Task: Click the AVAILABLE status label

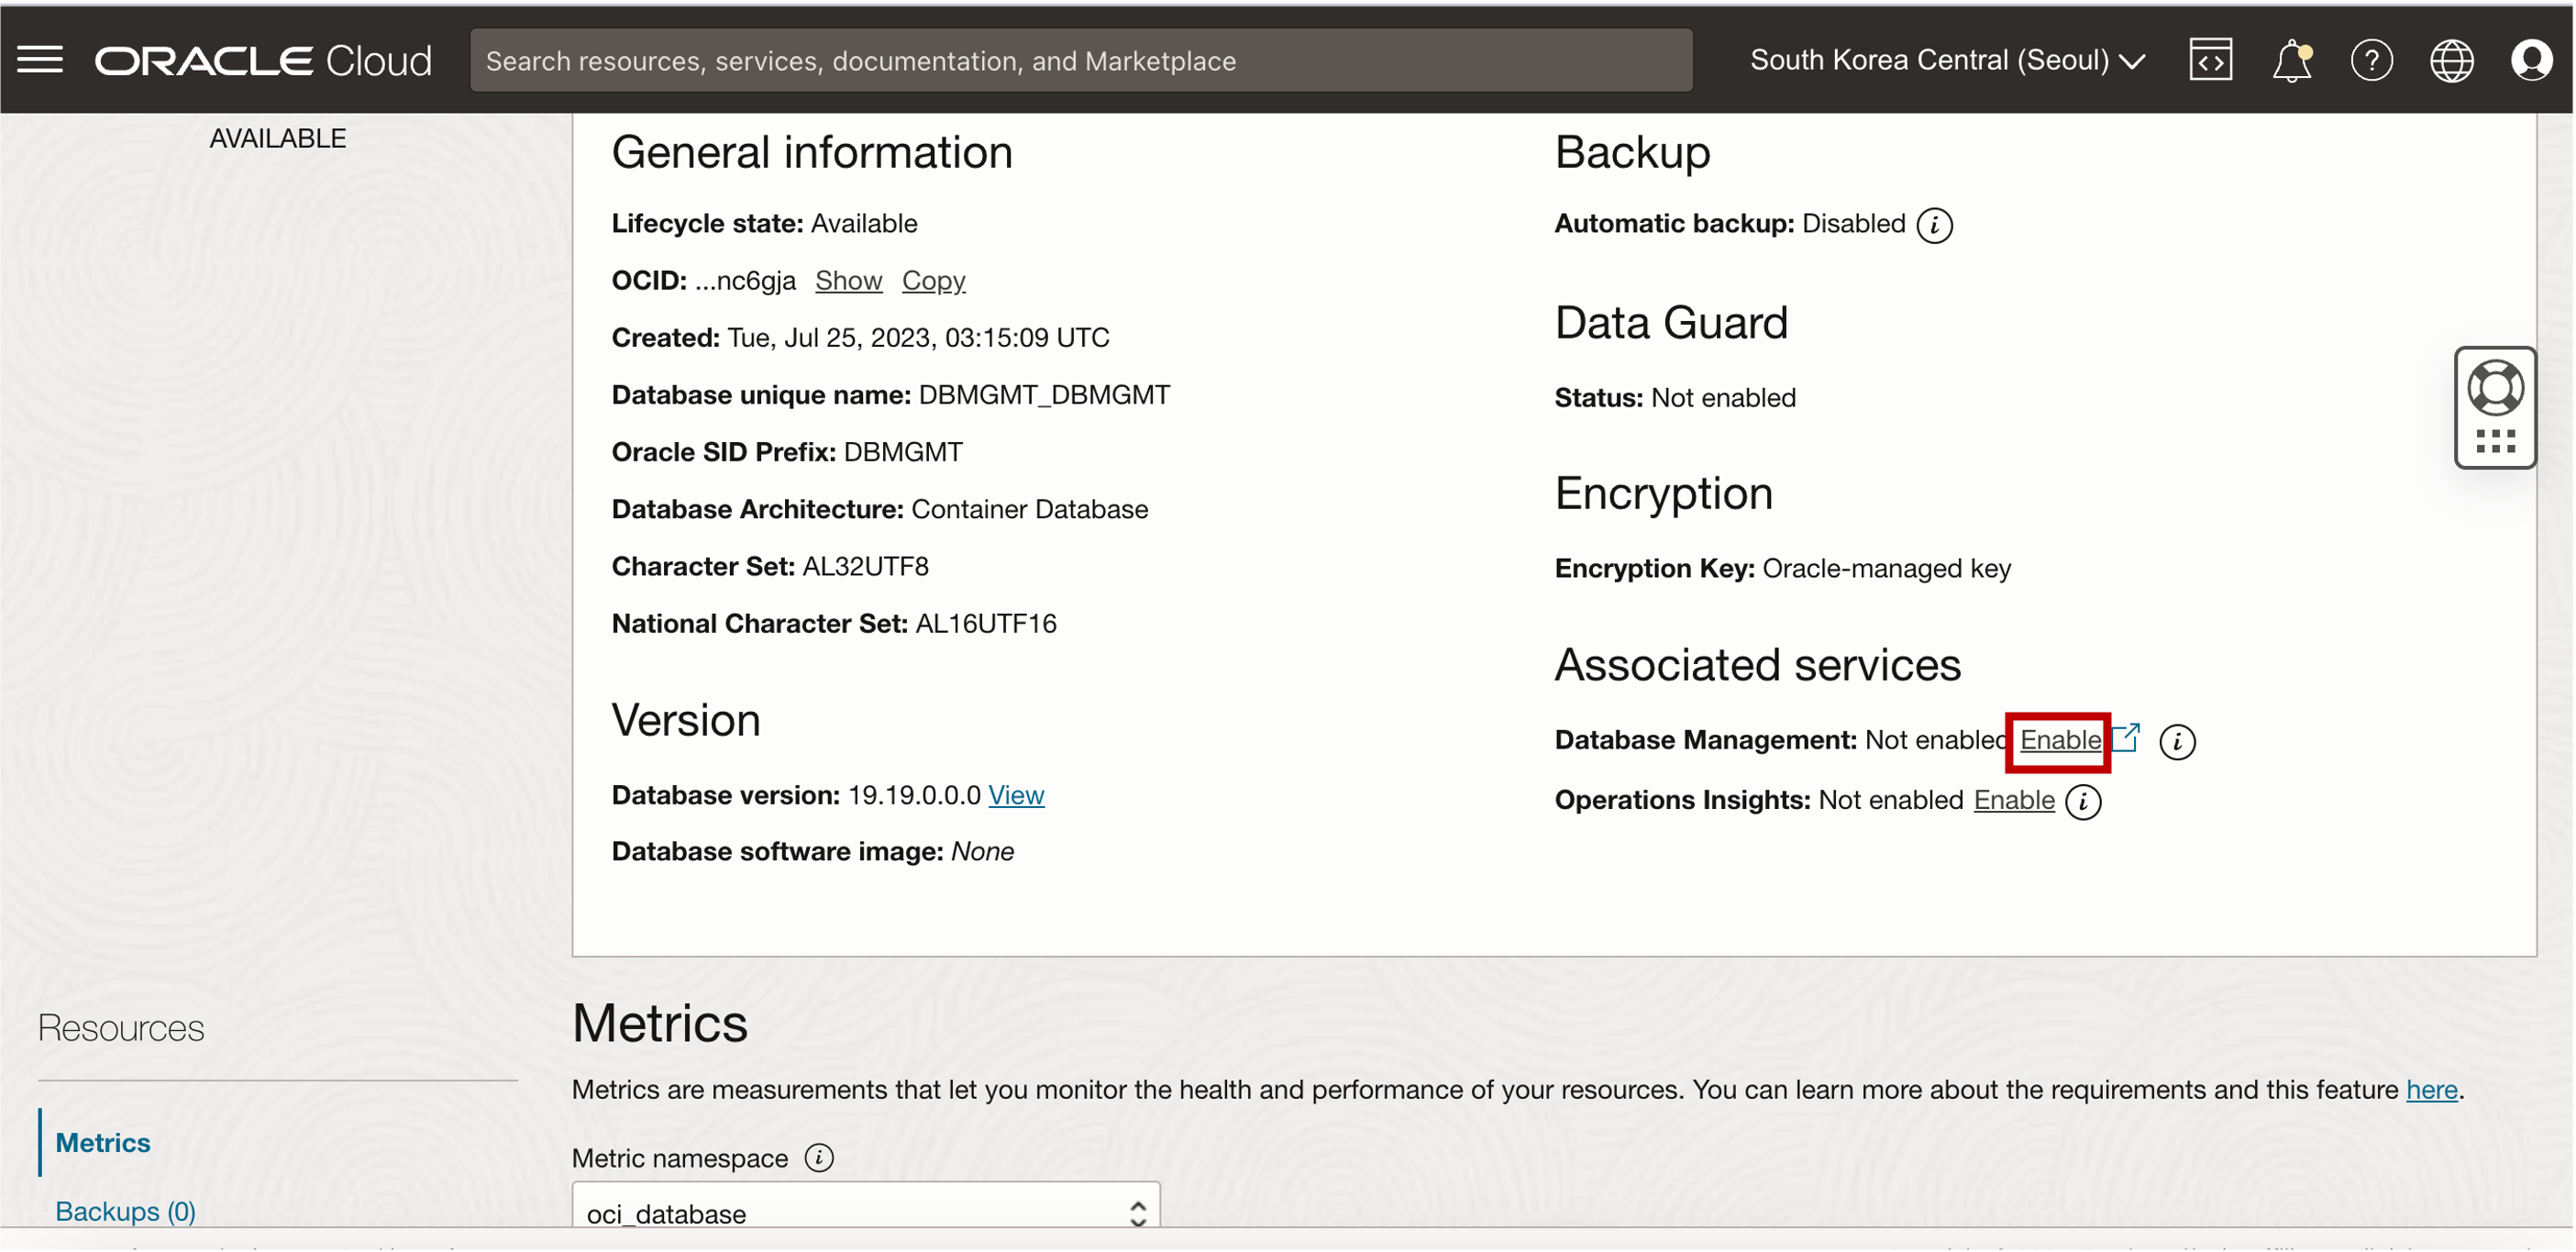Action: [x=277, y=138]
